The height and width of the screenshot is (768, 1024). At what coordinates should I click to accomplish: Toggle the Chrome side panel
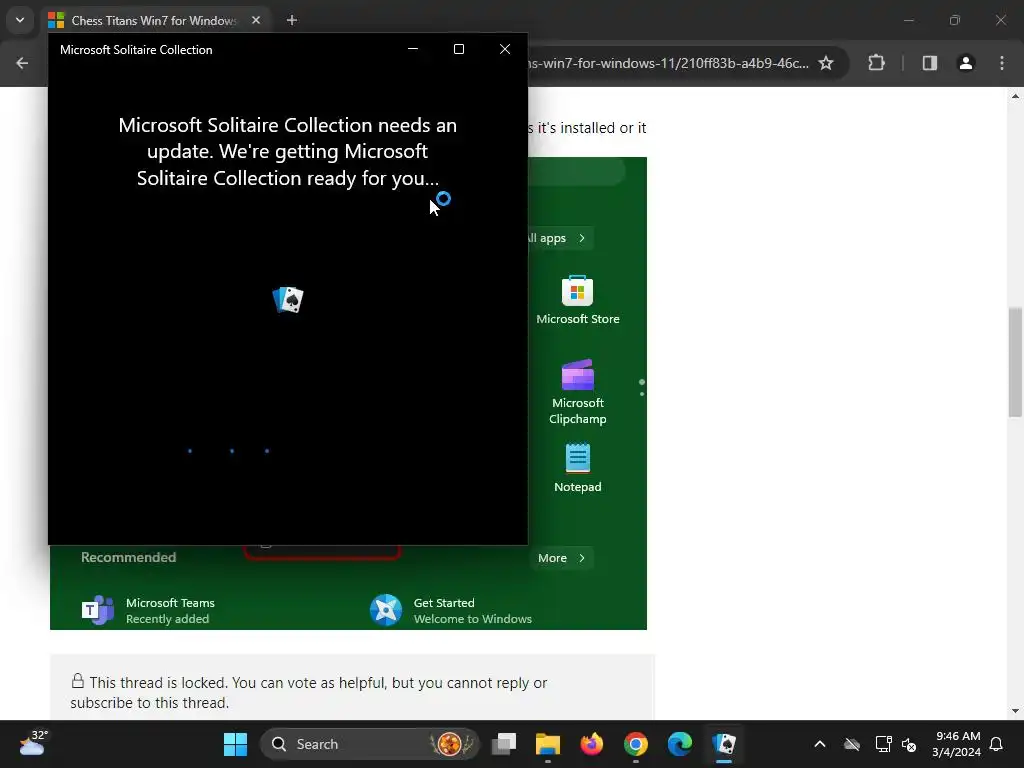point(930,63)
